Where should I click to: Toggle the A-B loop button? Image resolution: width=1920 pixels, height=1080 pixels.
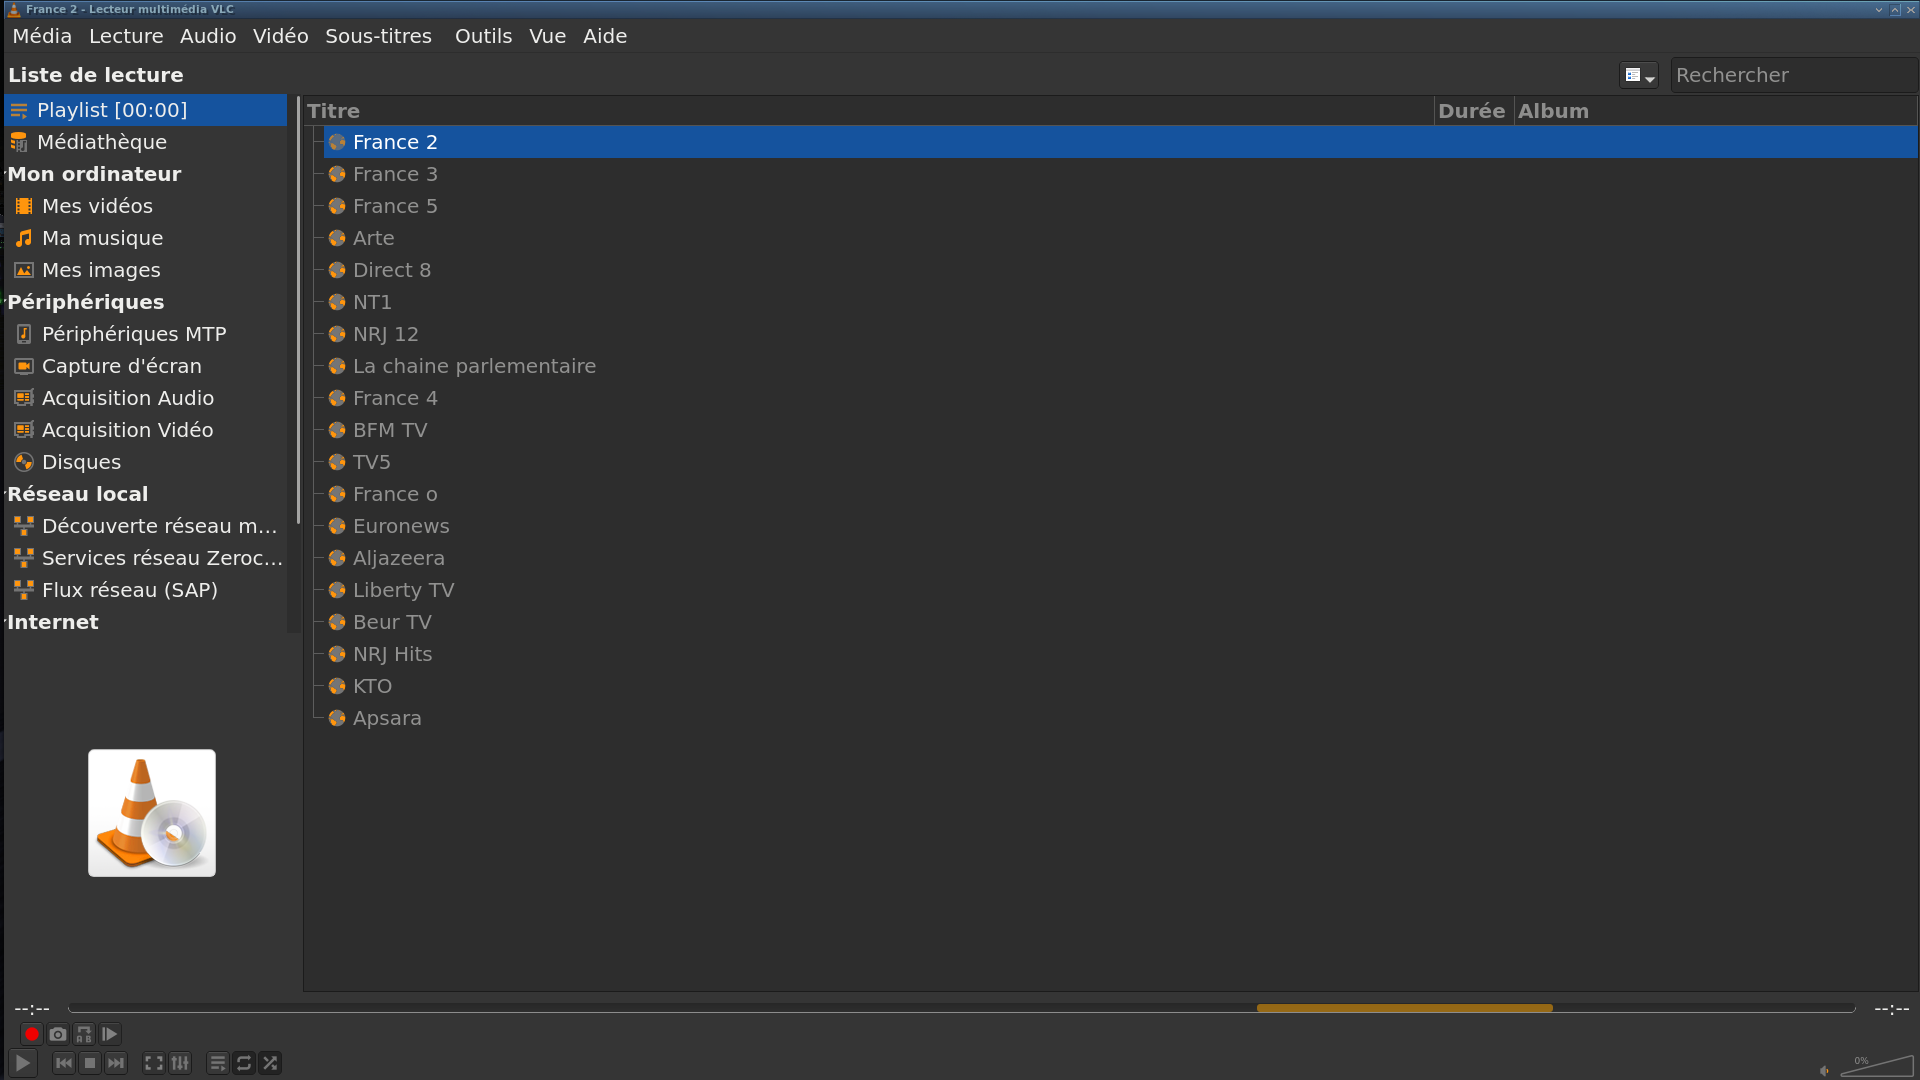(x=84, y=1034)
